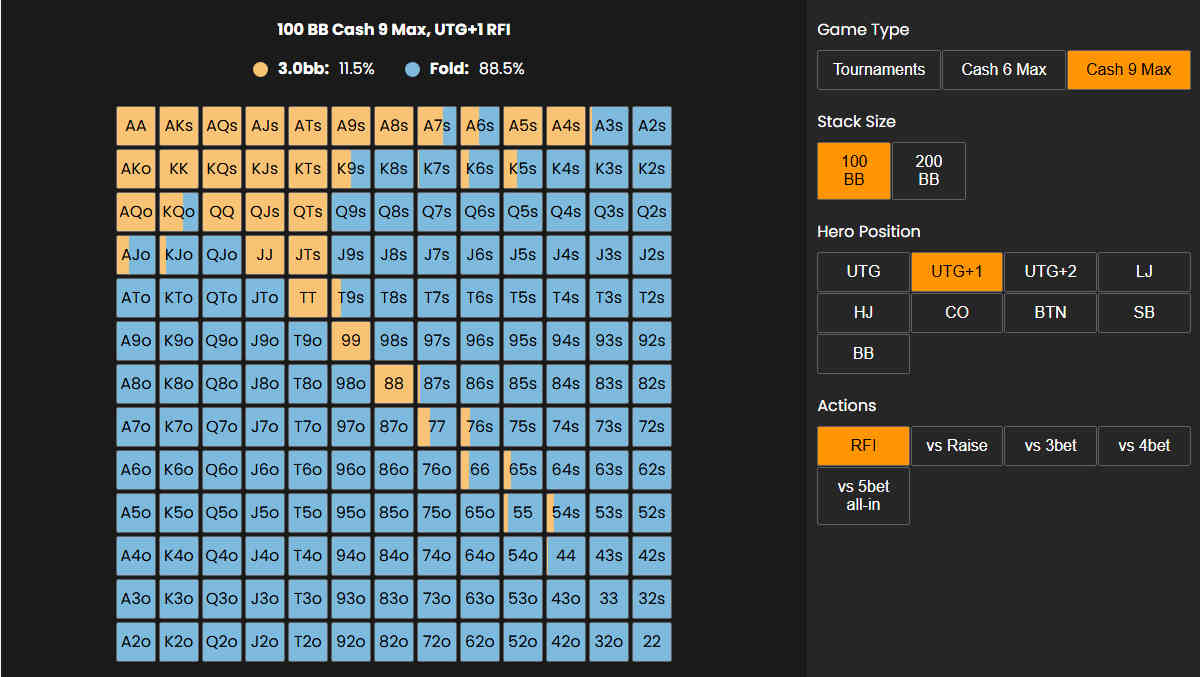Image resolution: width=1200 pixels, height=677 pixels.
Task: Choose the 200 BB stack size
Action: coord(928,170)
